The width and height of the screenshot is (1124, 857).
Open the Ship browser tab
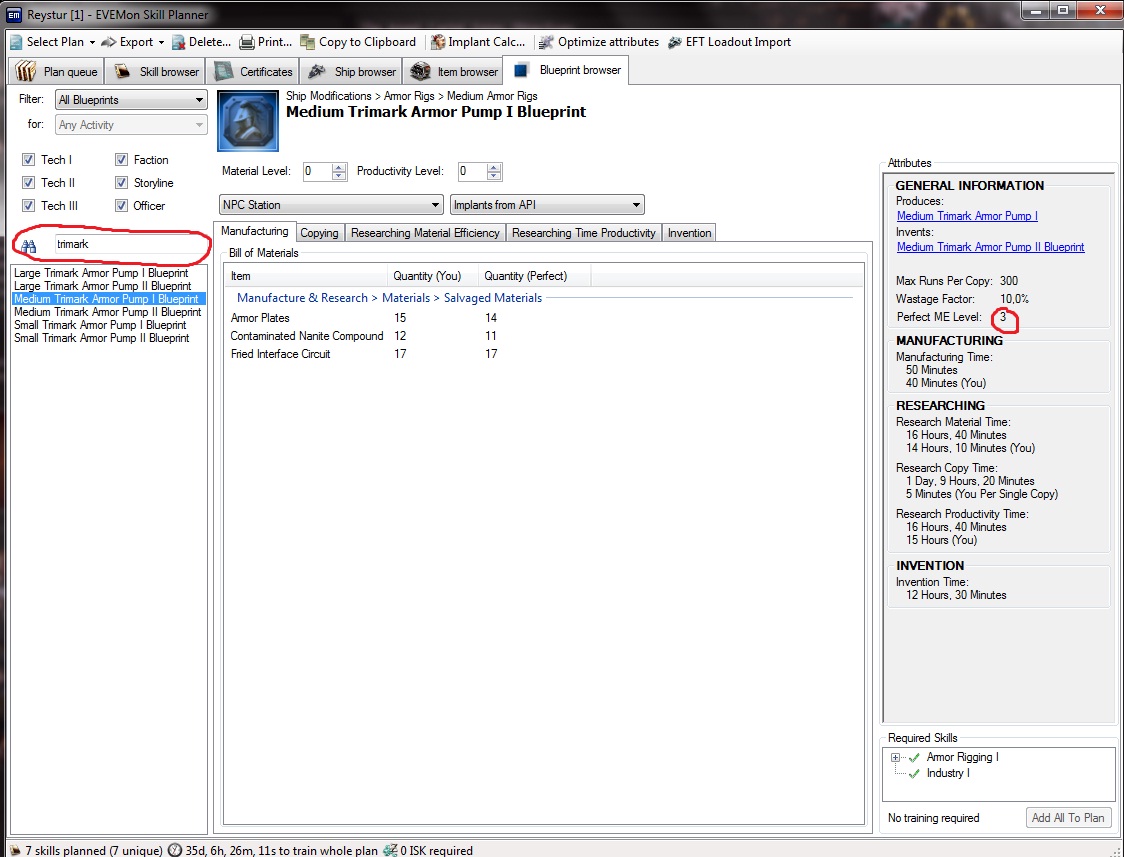351,72
